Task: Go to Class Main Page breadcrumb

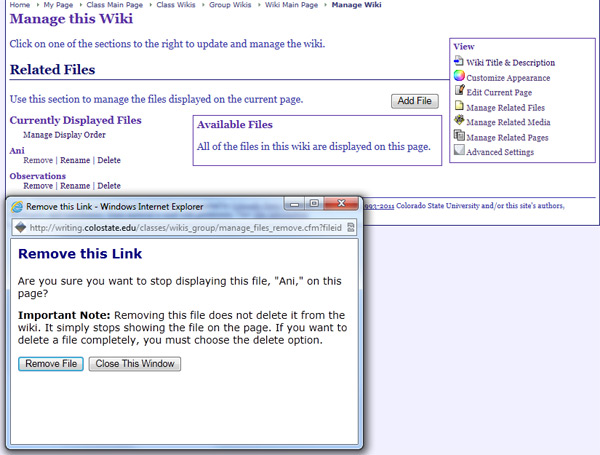Action: (x=115, y=6)
